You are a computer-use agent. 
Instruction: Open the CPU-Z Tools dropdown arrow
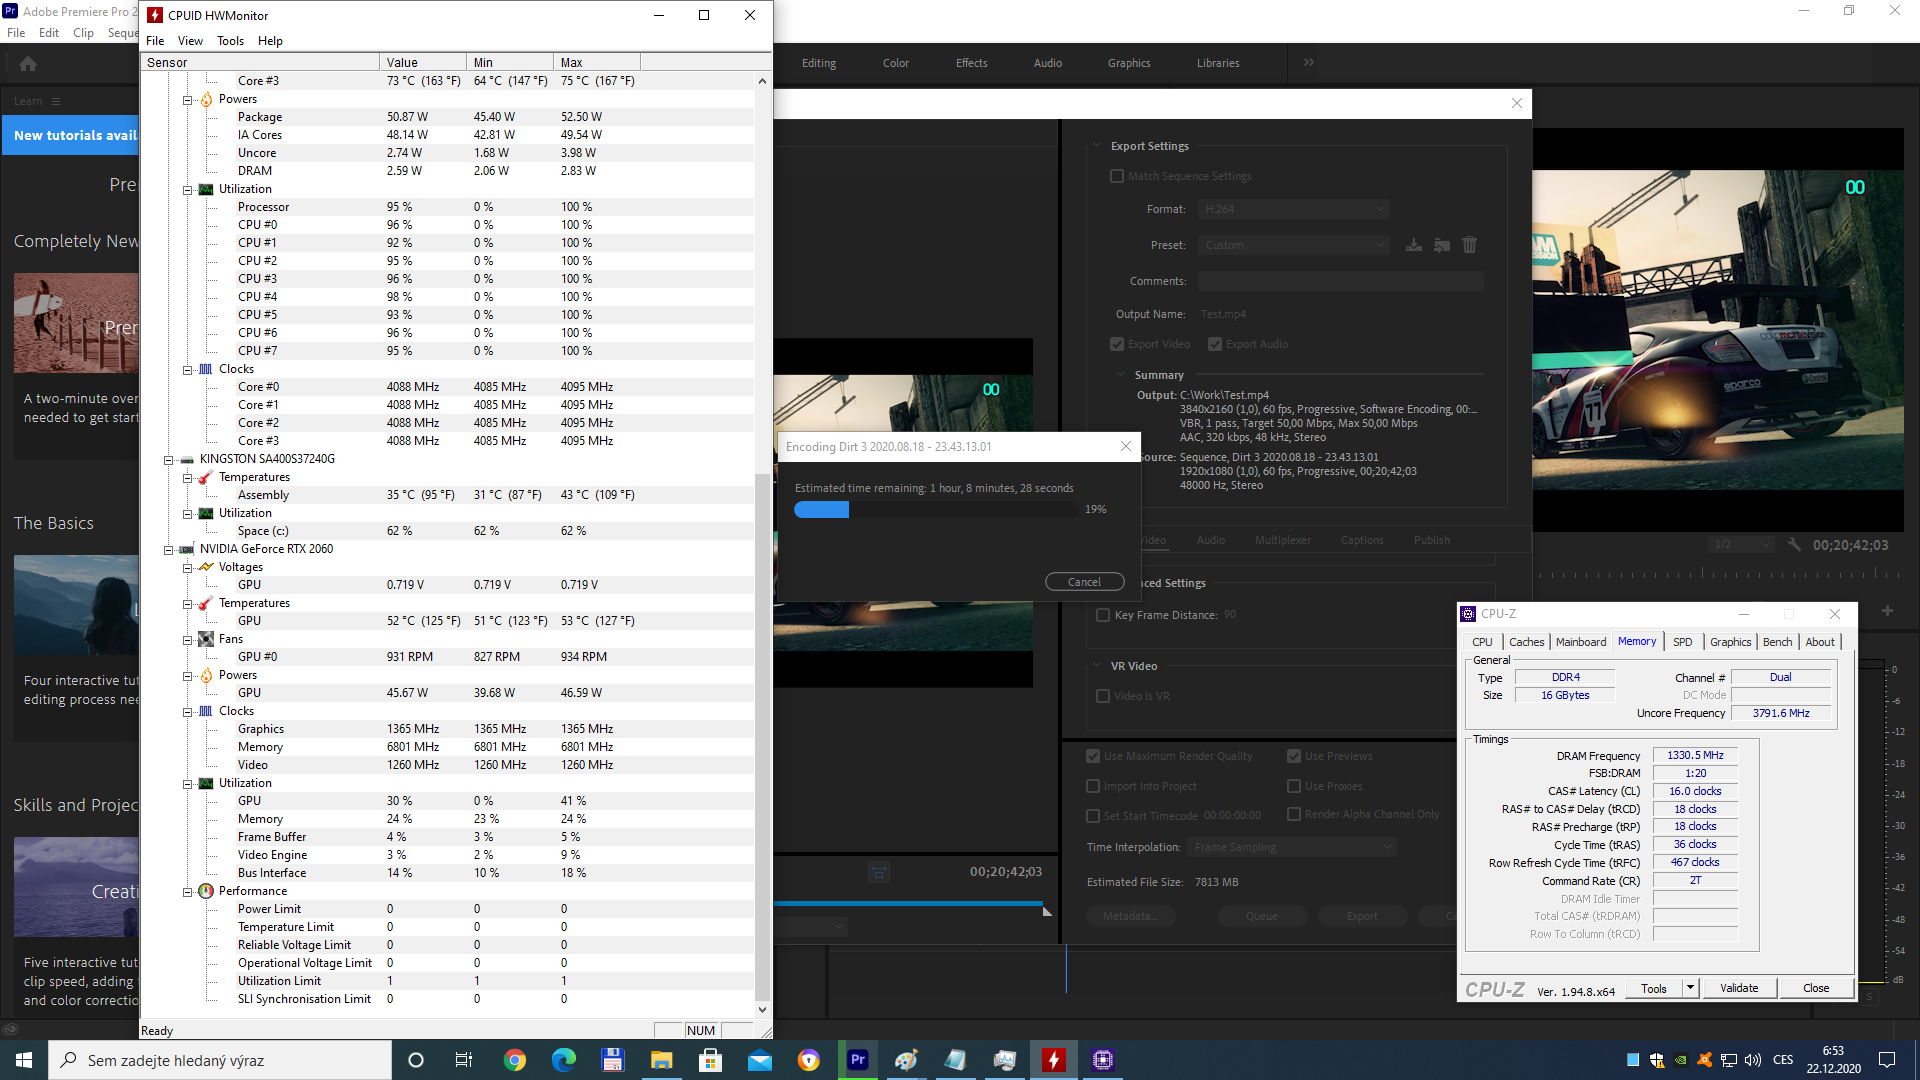click(1690, 988)
